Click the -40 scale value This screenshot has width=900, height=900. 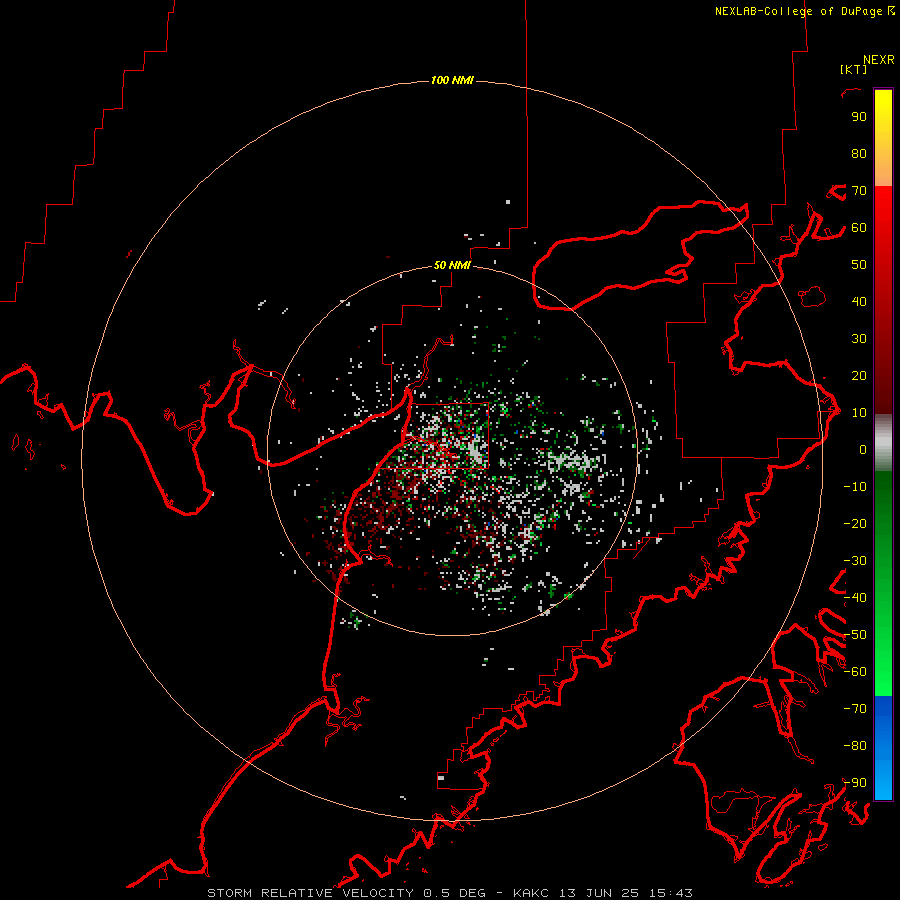pyautogui.click(x=855, y=598)
